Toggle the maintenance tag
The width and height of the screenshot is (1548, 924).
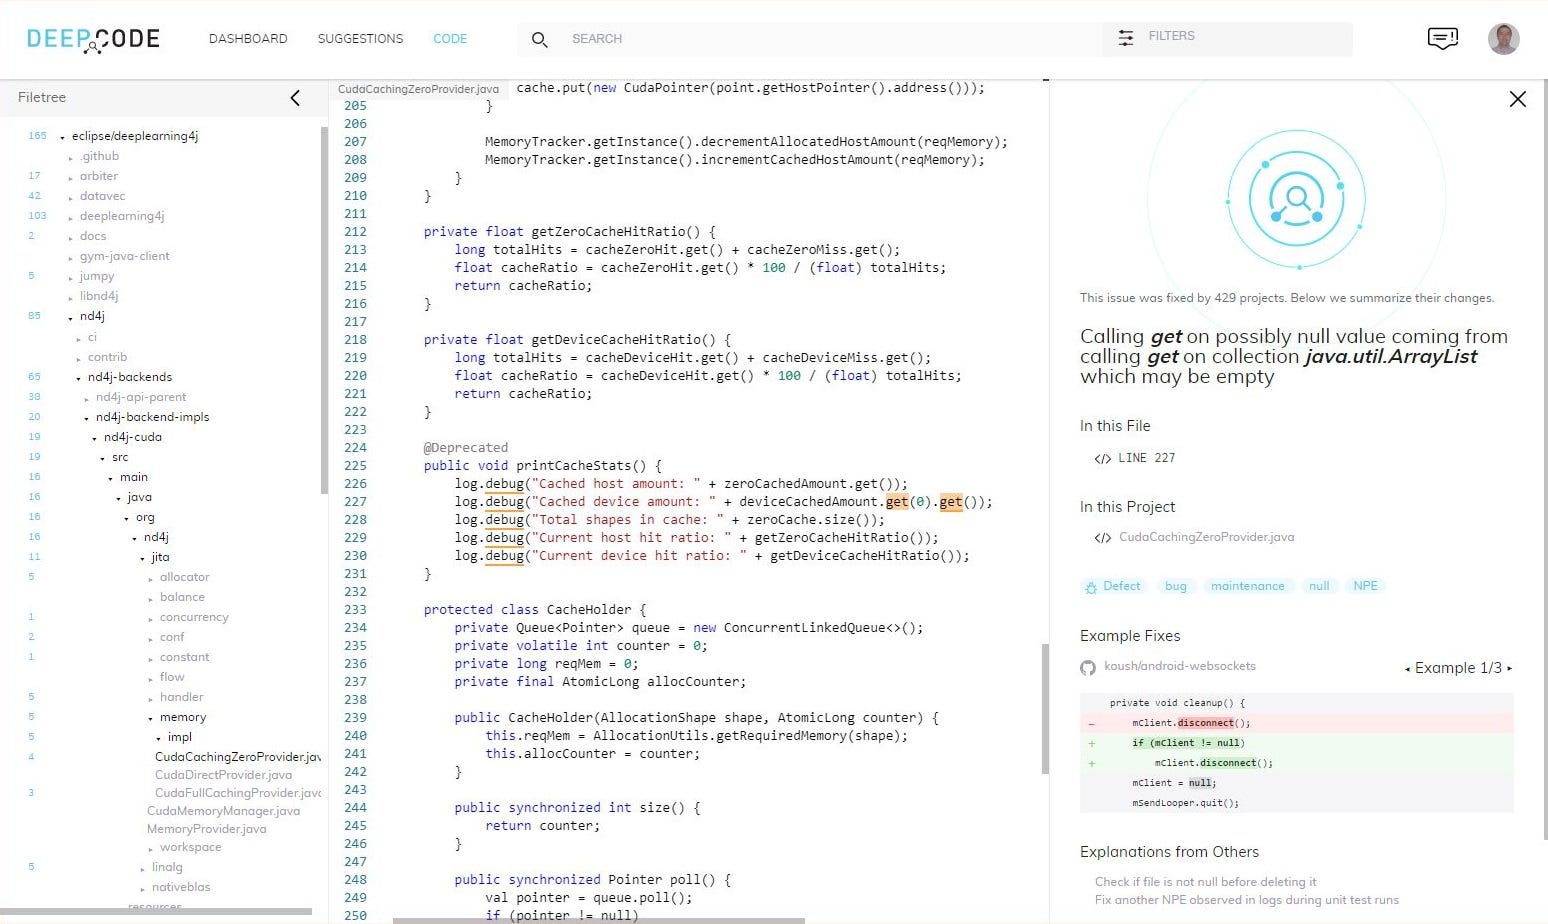point(1248,586)
